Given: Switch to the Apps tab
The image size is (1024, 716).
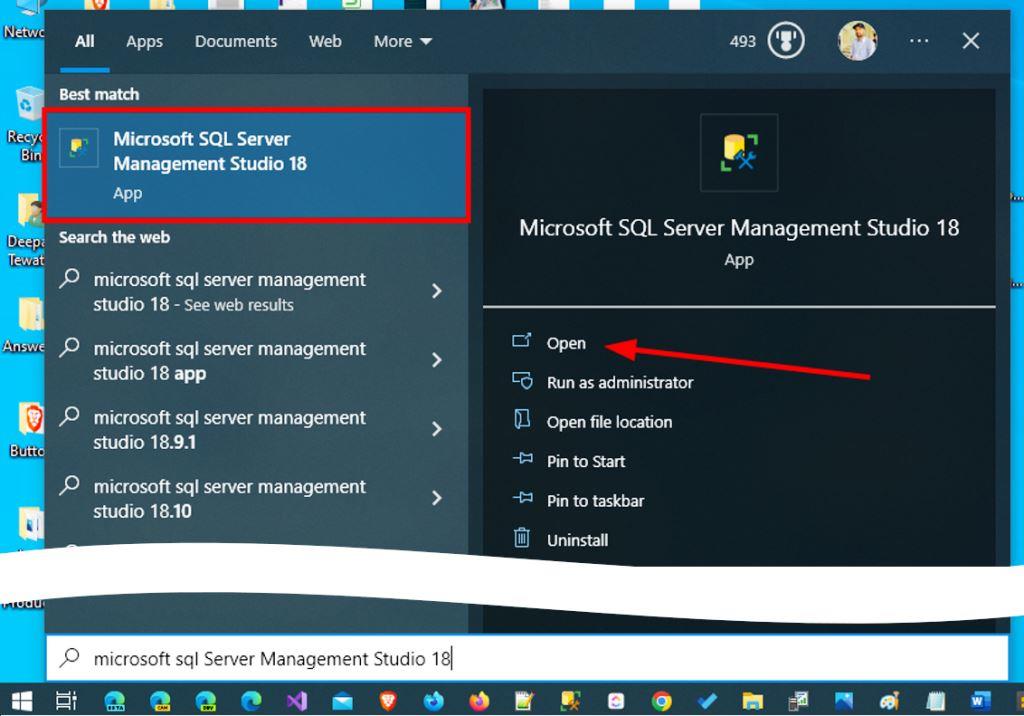Looking at the screenshot, I should (144, 41).
